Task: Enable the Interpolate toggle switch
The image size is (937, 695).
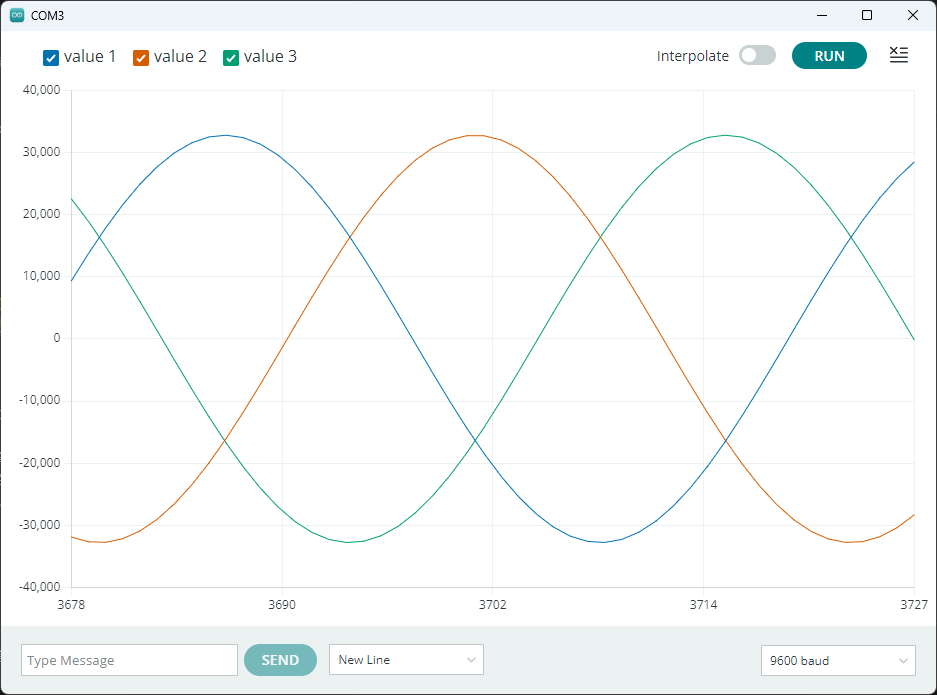Action: [x=757, y=56]
